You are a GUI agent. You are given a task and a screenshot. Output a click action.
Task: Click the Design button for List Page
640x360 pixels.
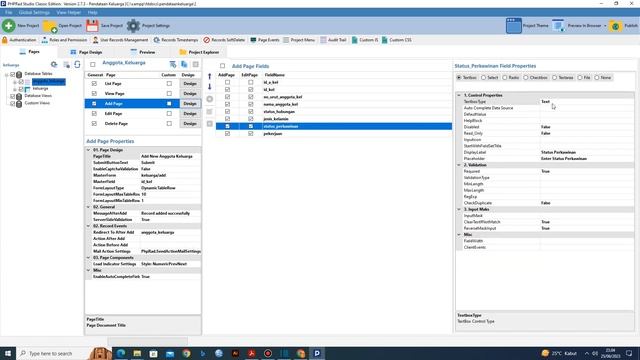(190, 84)
